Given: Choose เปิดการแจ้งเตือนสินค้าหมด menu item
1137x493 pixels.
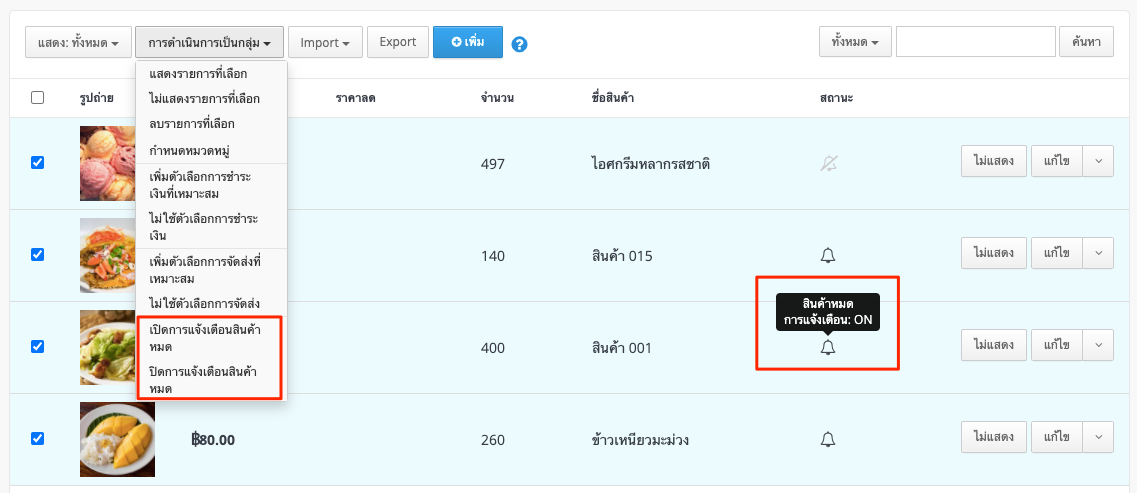Looking at the screenshot, I should 212,339.
